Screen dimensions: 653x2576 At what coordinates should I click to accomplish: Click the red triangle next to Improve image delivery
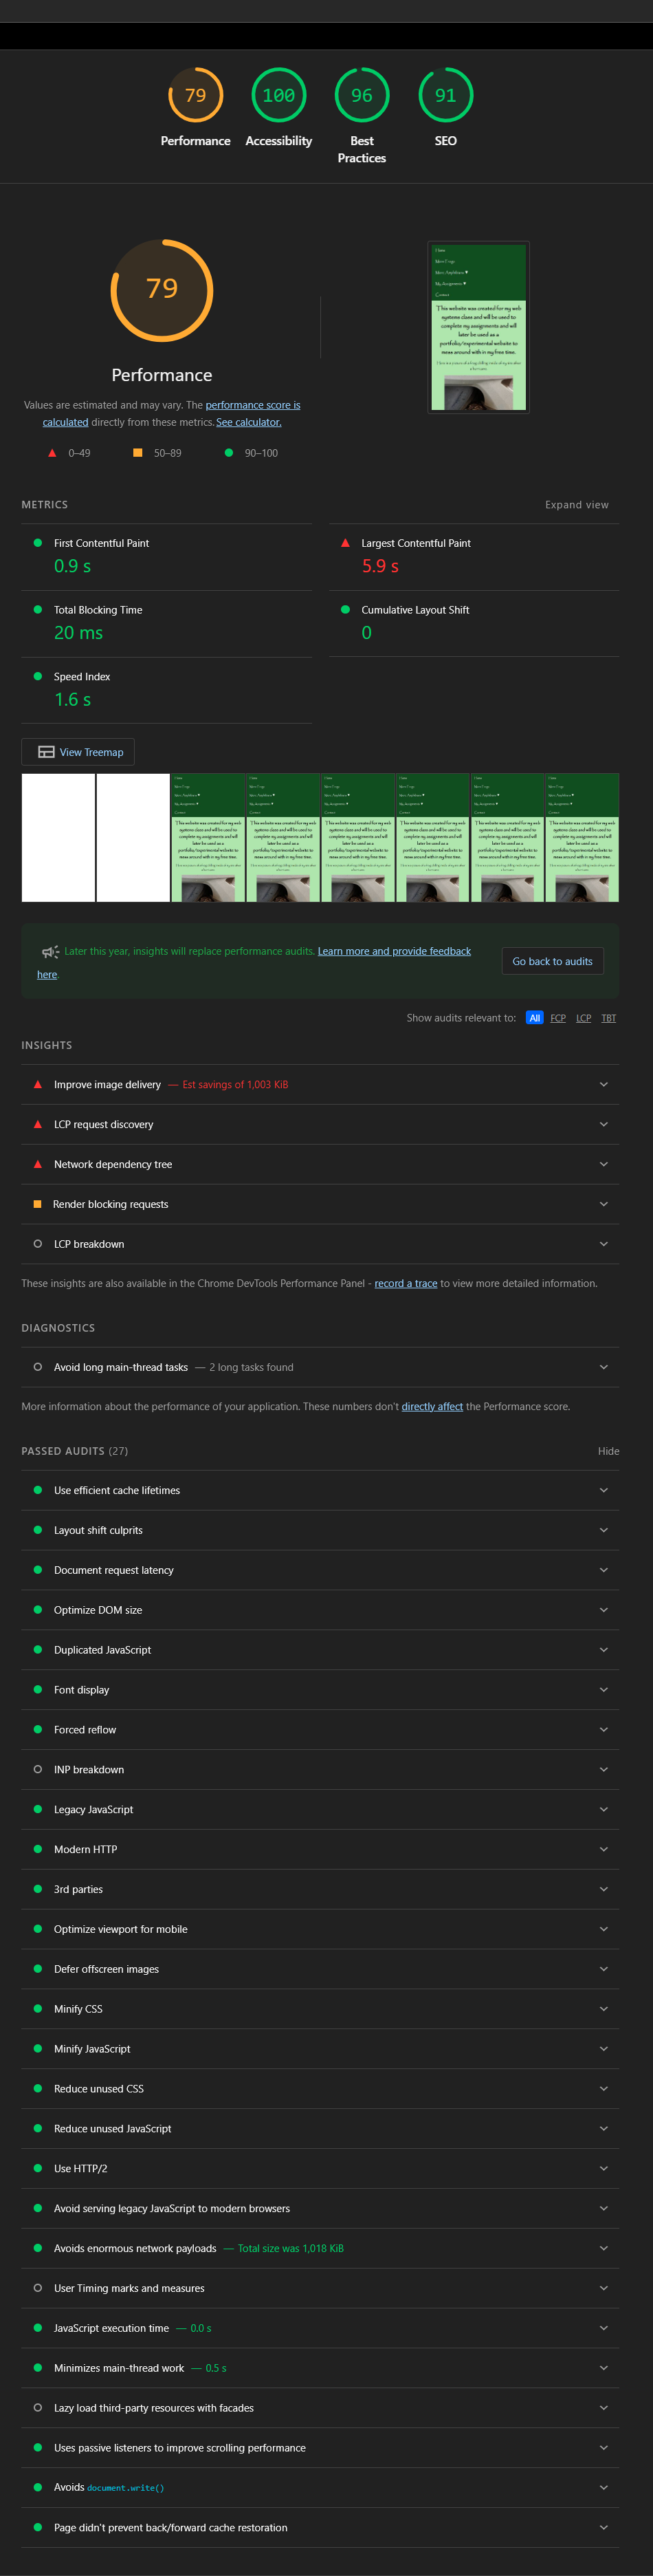click(x=38, y=1084)
